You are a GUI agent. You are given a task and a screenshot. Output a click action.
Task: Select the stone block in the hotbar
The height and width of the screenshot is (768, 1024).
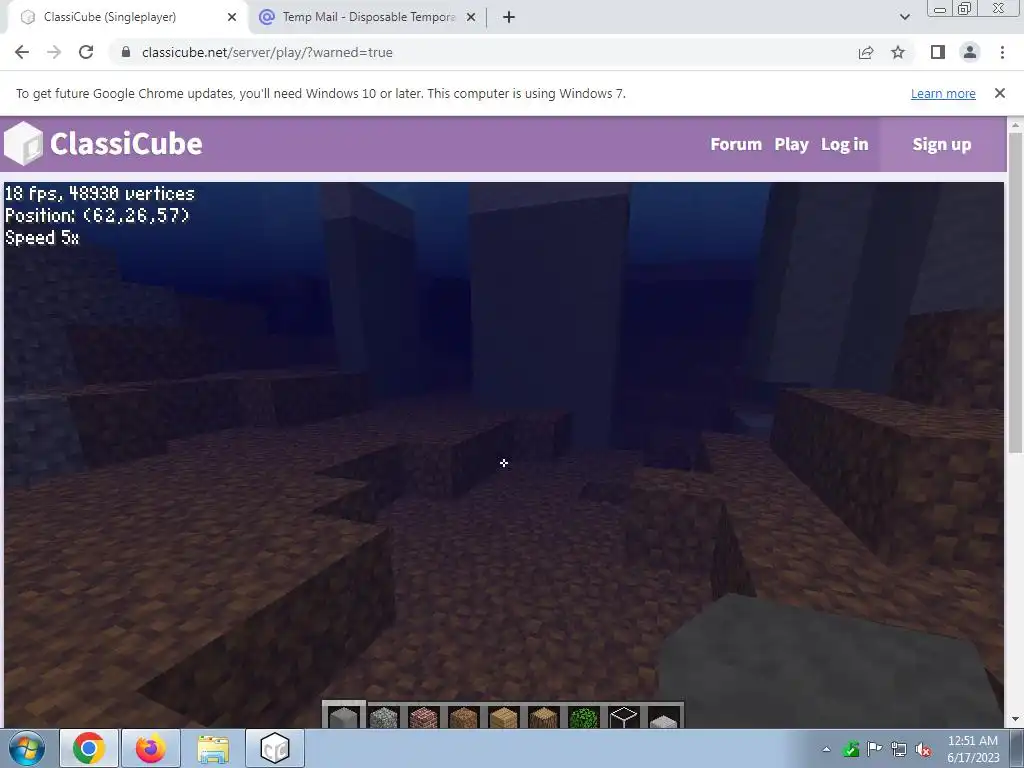tap(344, 716)
